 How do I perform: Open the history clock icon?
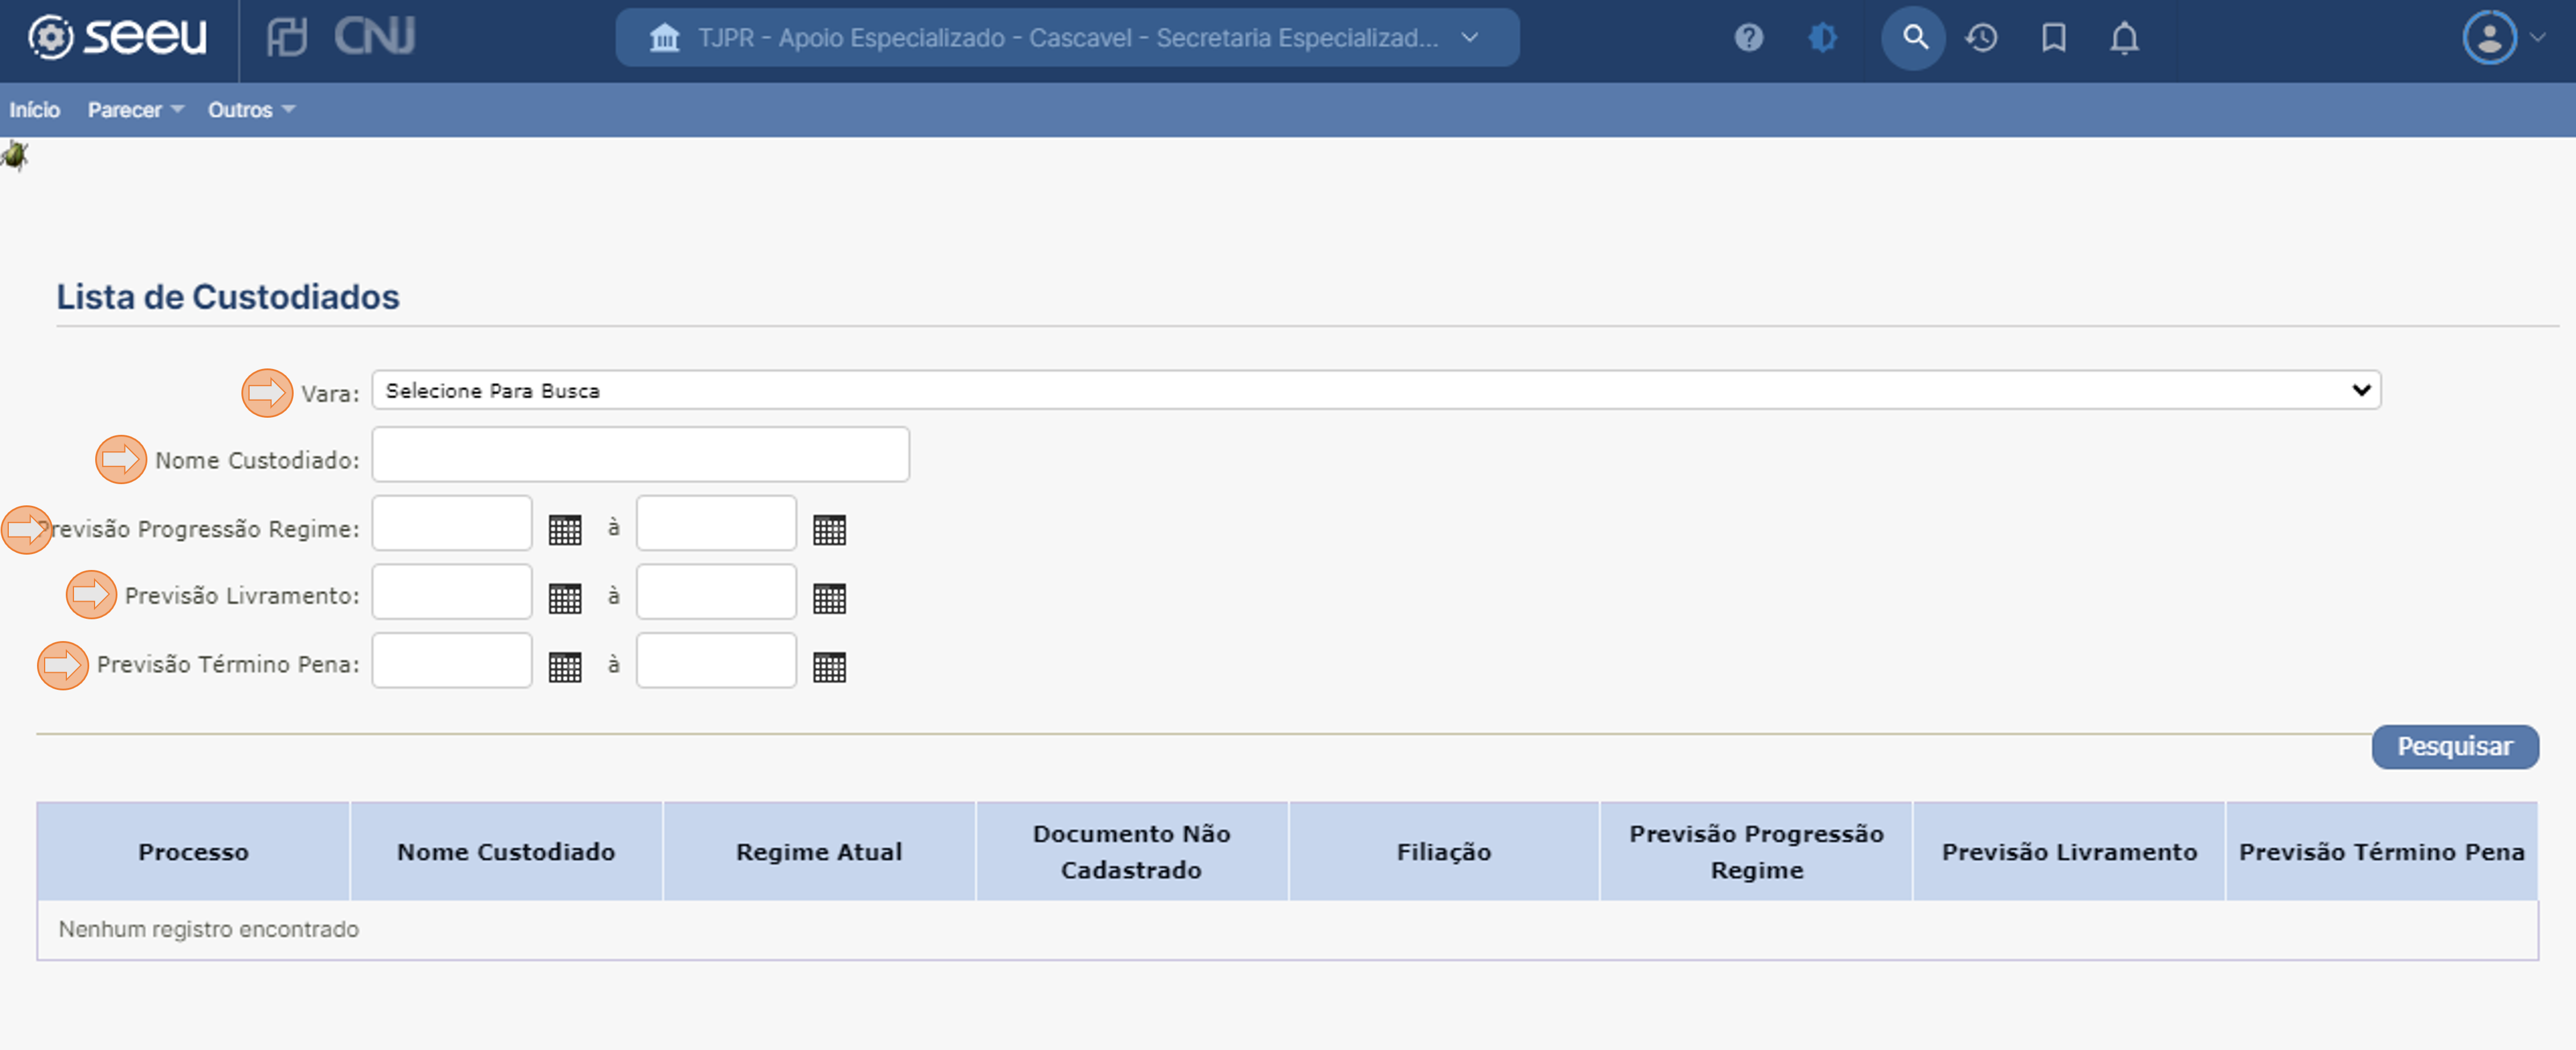click(1981, 38)
